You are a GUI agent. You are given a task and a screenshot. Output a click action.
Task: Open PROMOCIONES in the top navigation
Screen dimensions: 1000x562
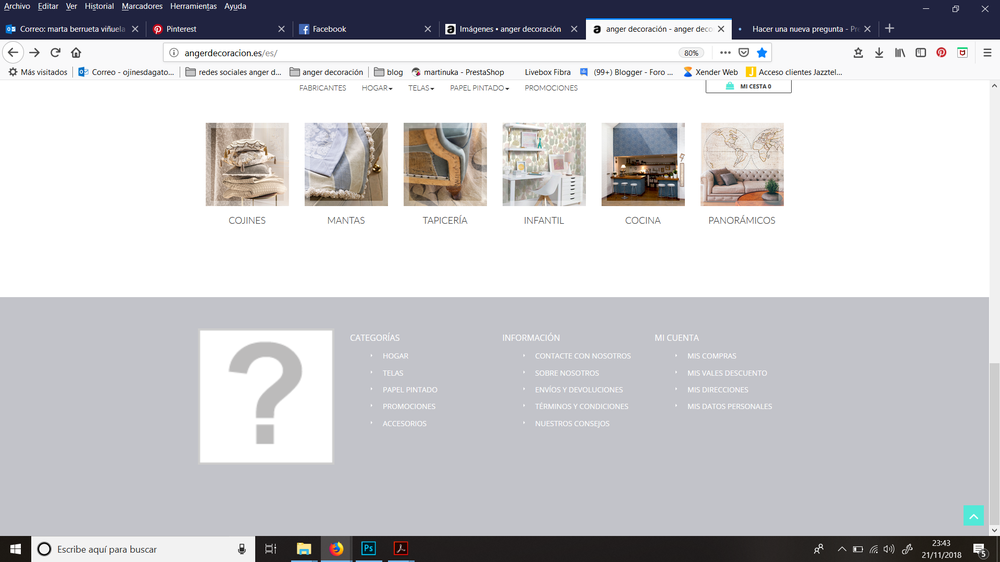(551, 88)
